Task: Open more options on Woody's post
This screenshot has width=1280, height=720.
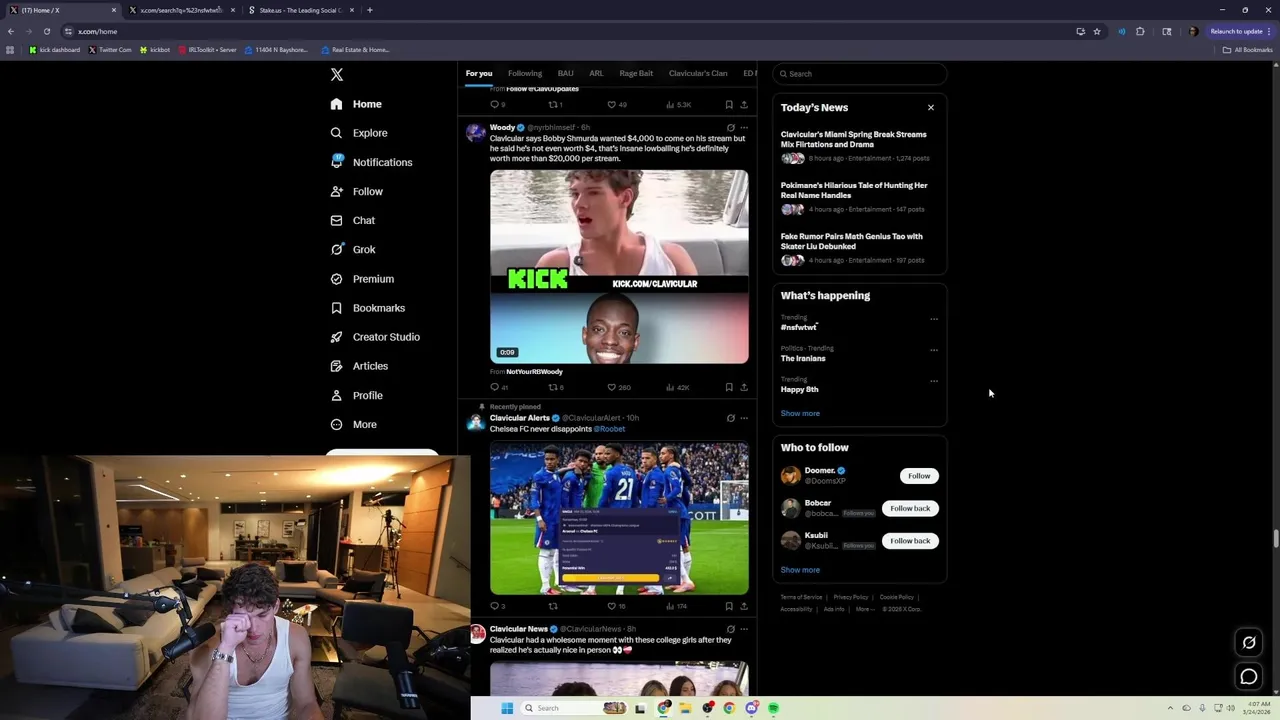Action: point(744,128)
